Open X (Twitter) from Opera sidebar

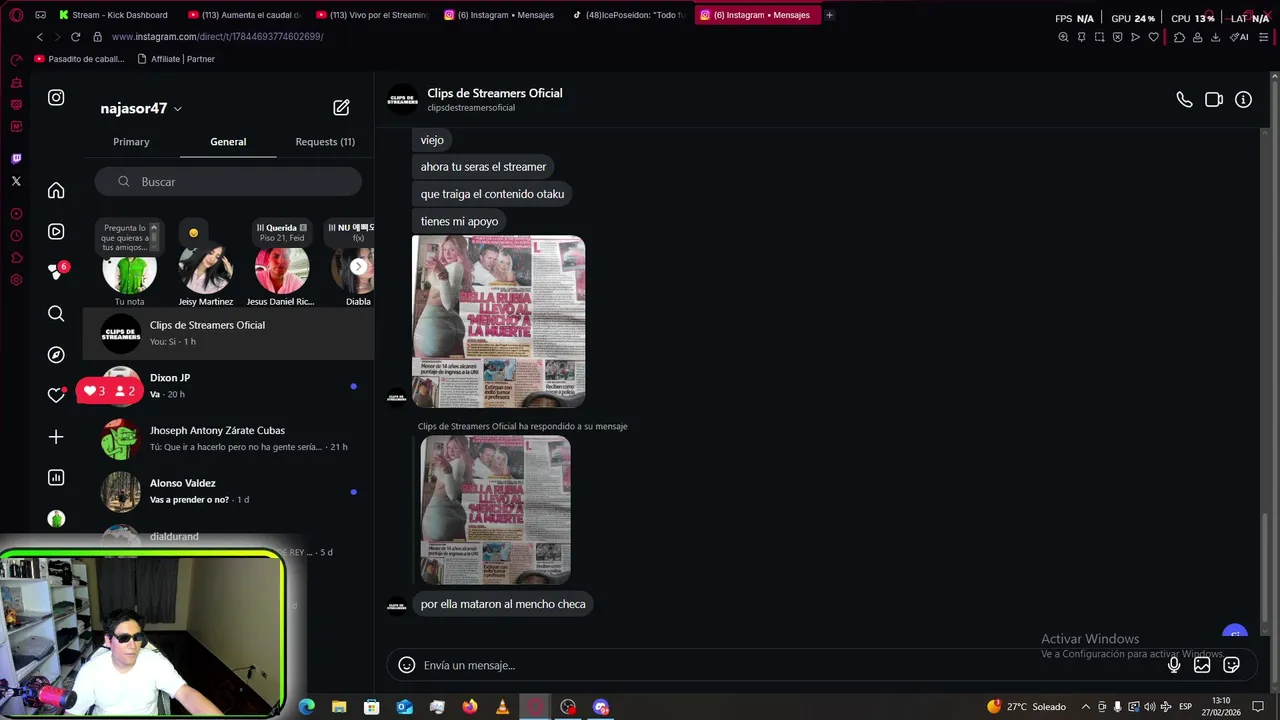16,181
